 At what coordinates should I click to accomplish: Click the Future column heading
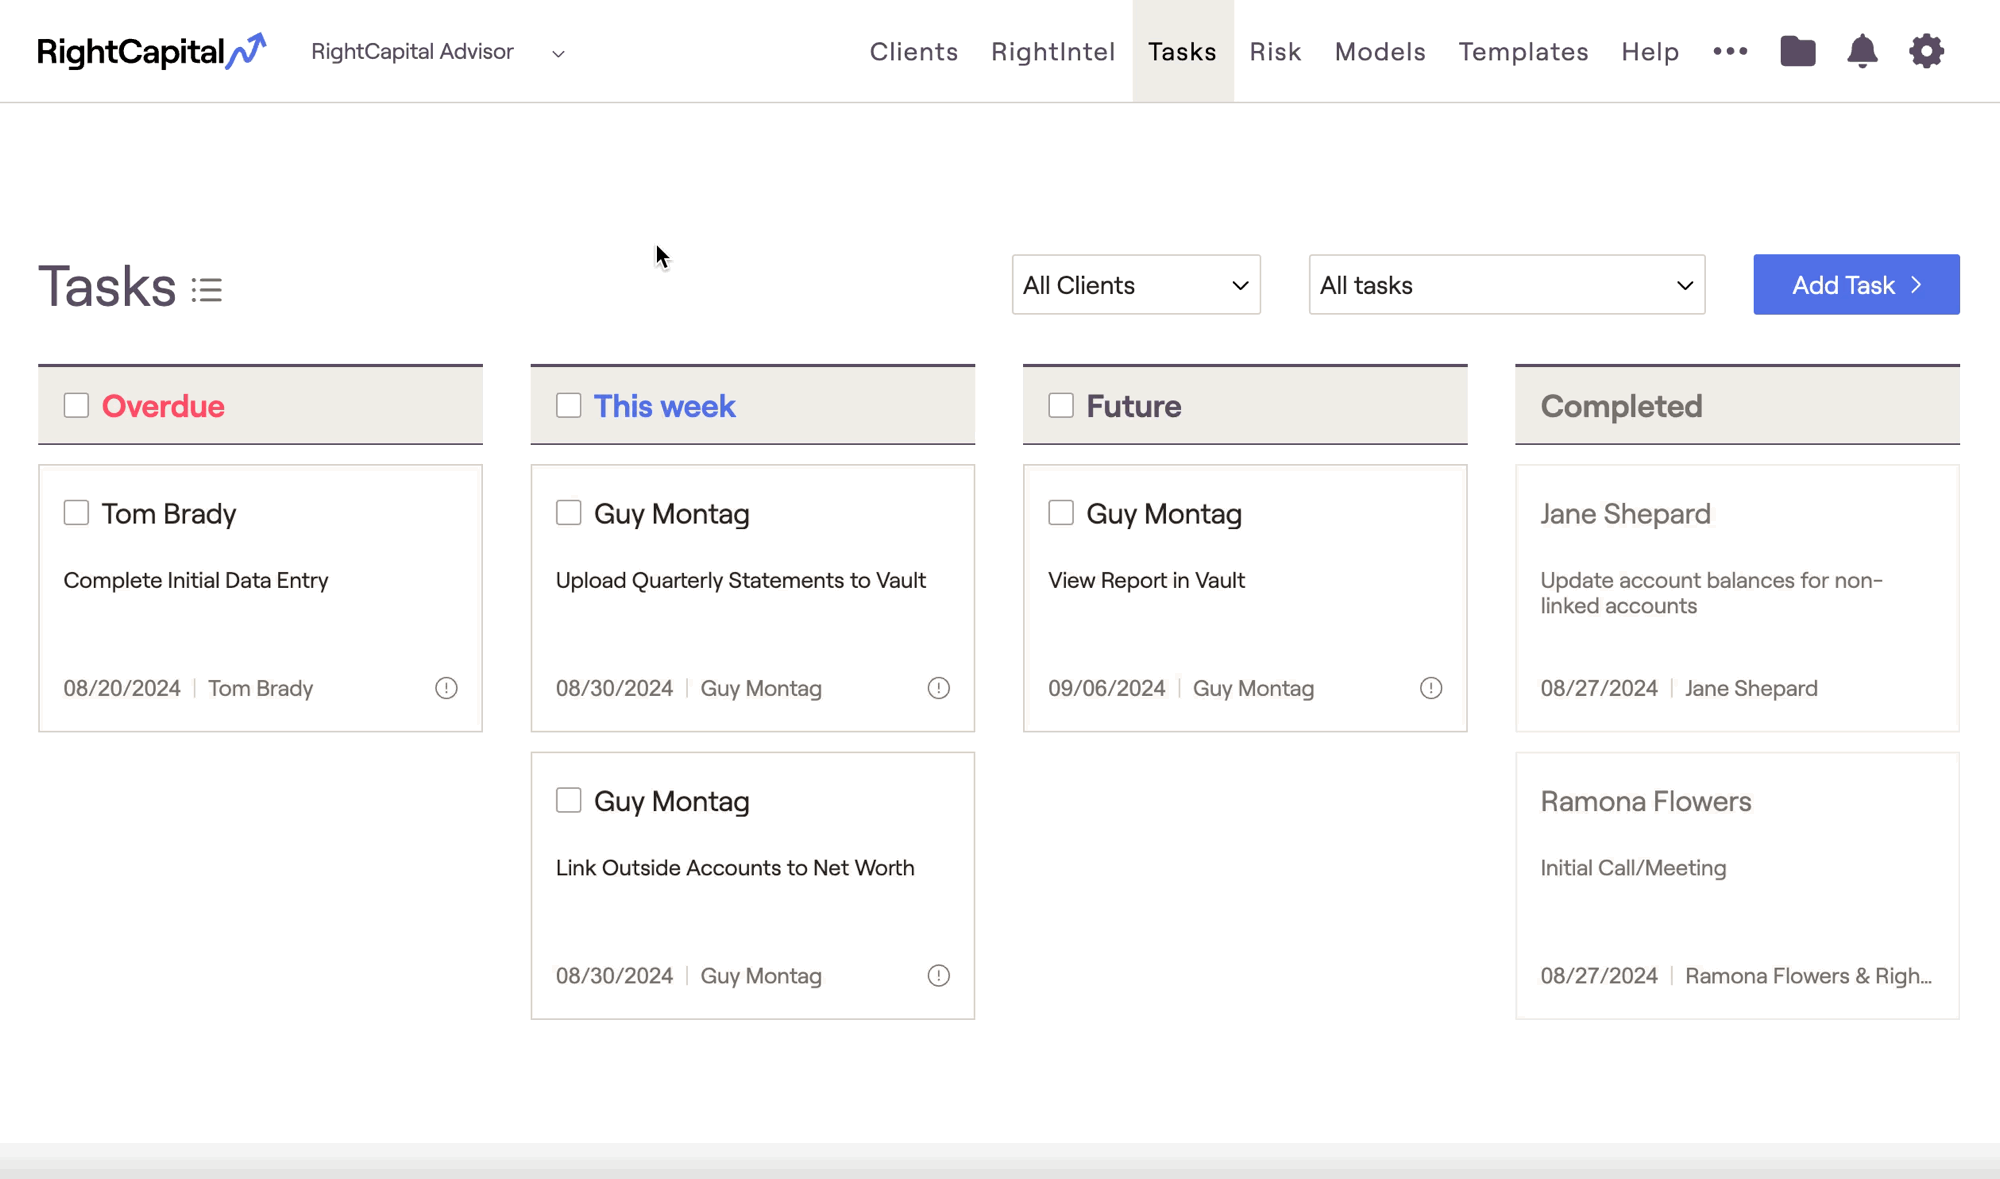click(x=1134, y=406)
